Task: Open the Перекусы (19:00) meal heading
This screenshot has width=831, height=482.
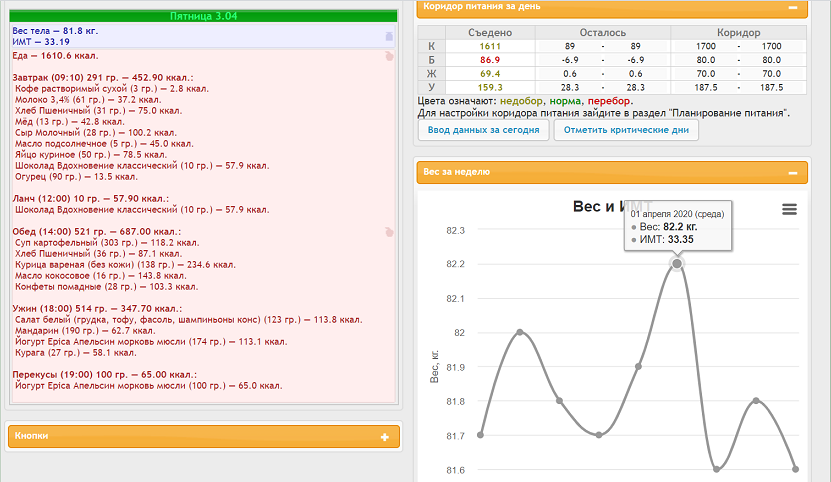Action: click(x=104, y=375)
